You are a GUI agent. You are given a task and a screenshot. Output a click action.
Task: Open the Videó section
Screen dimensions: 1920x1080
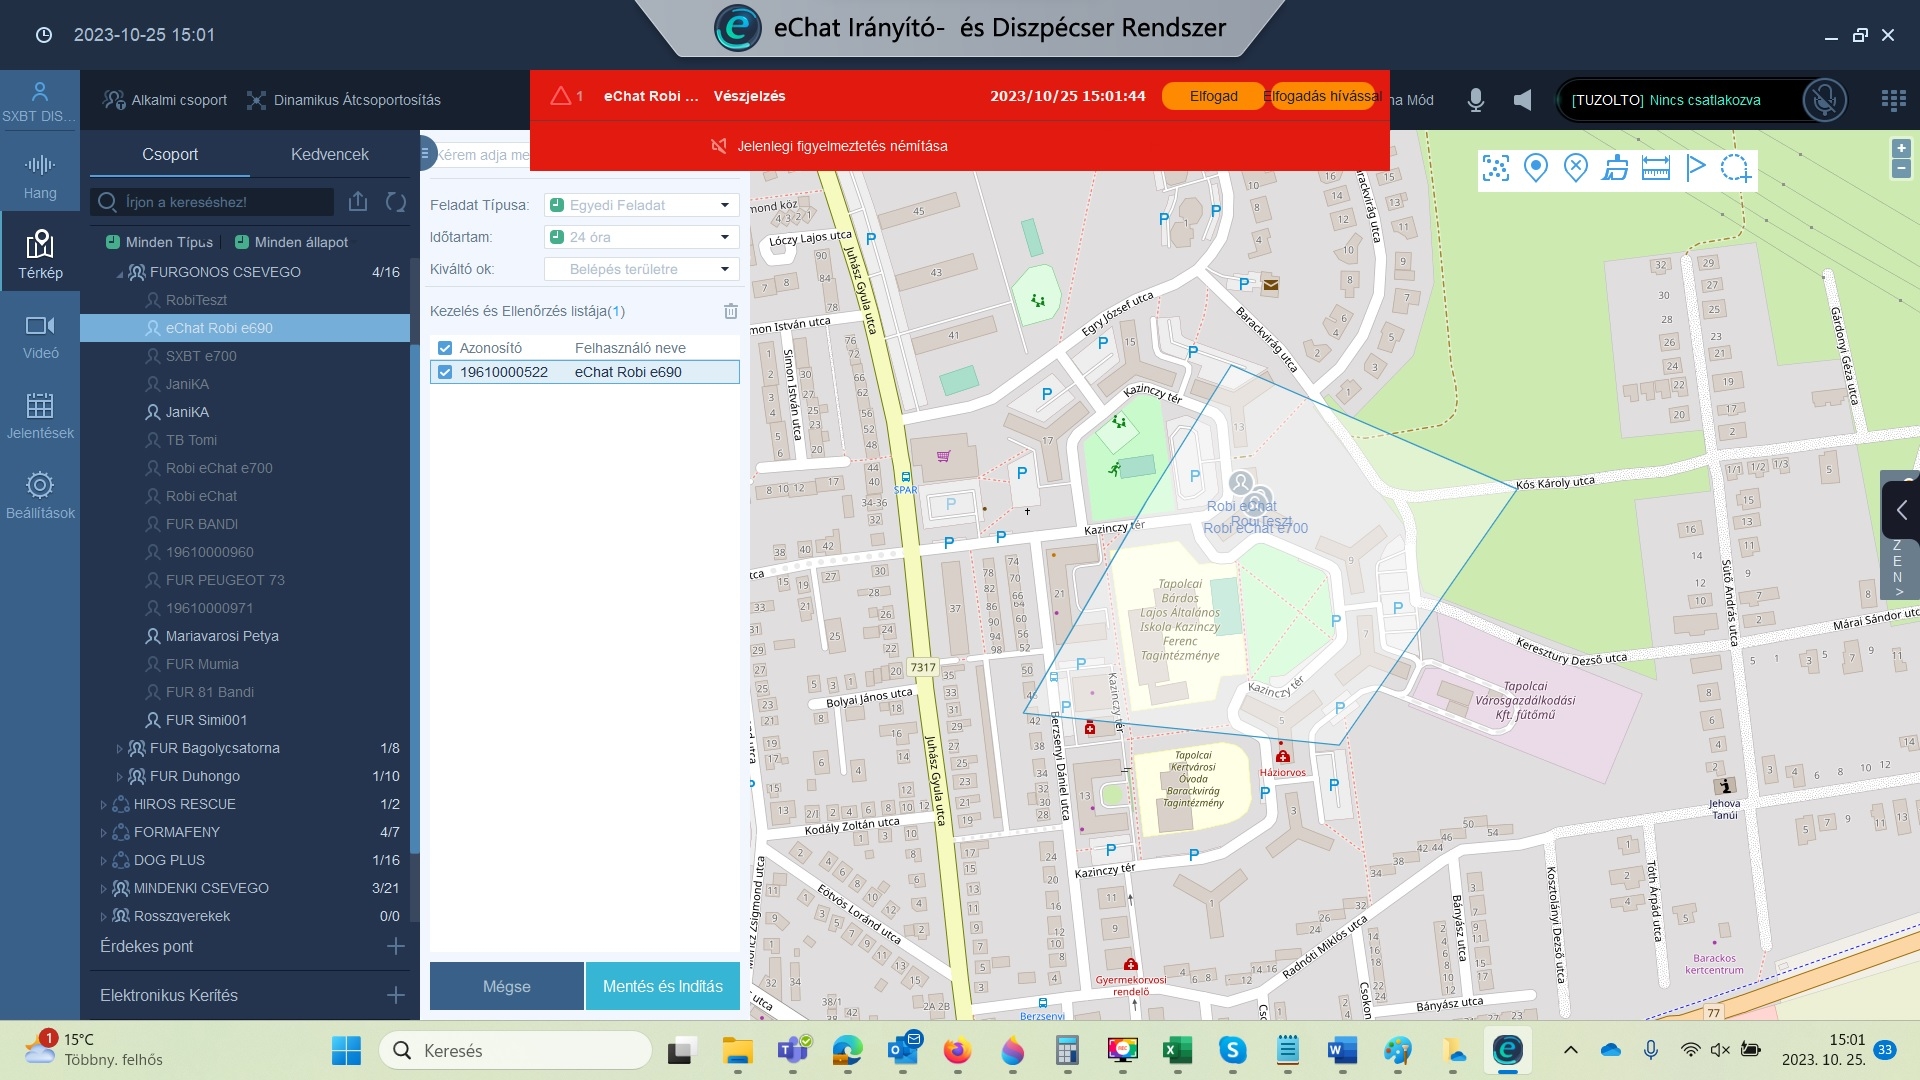pos(40,336)
